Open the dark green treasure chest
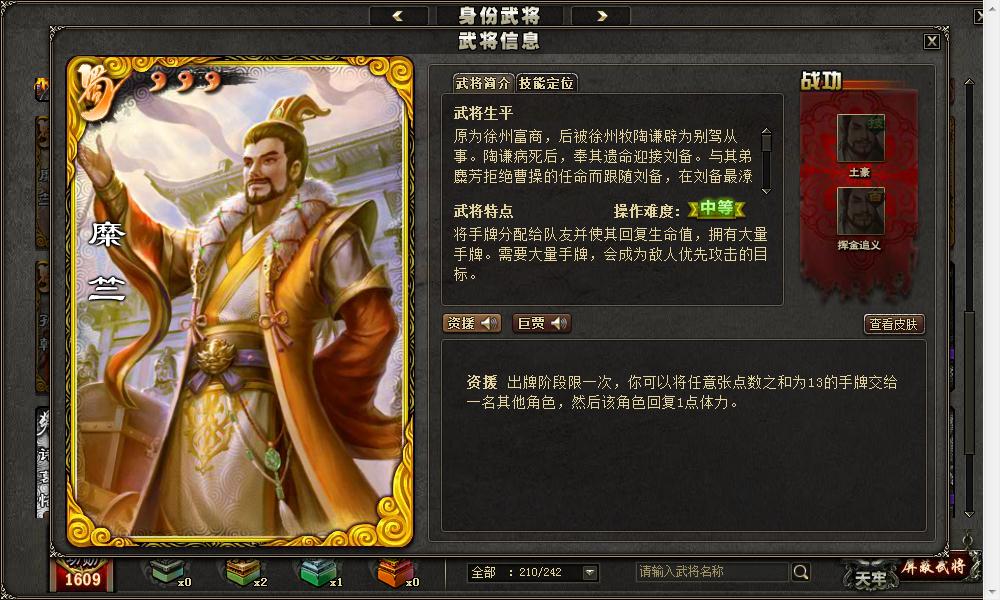The width and height of the screenshot is (1000, 600). [x=167, y=571]
